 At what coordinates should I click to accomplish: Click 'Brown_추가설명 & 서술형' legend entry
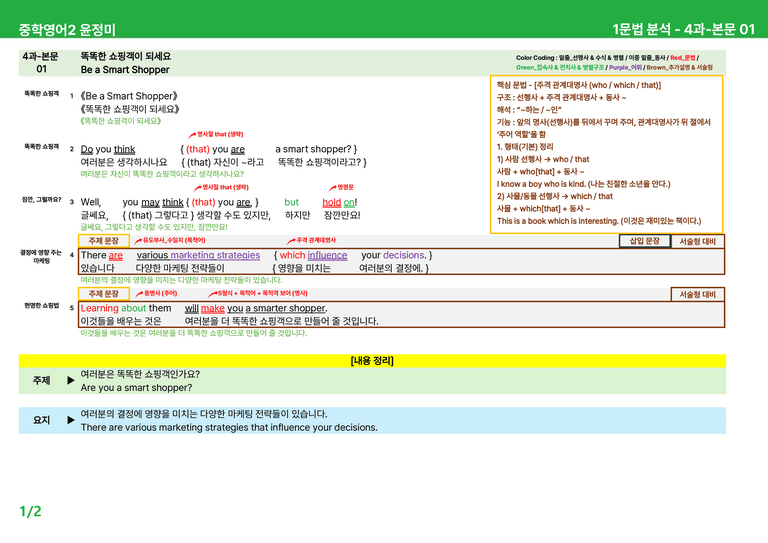click(679, 68)
